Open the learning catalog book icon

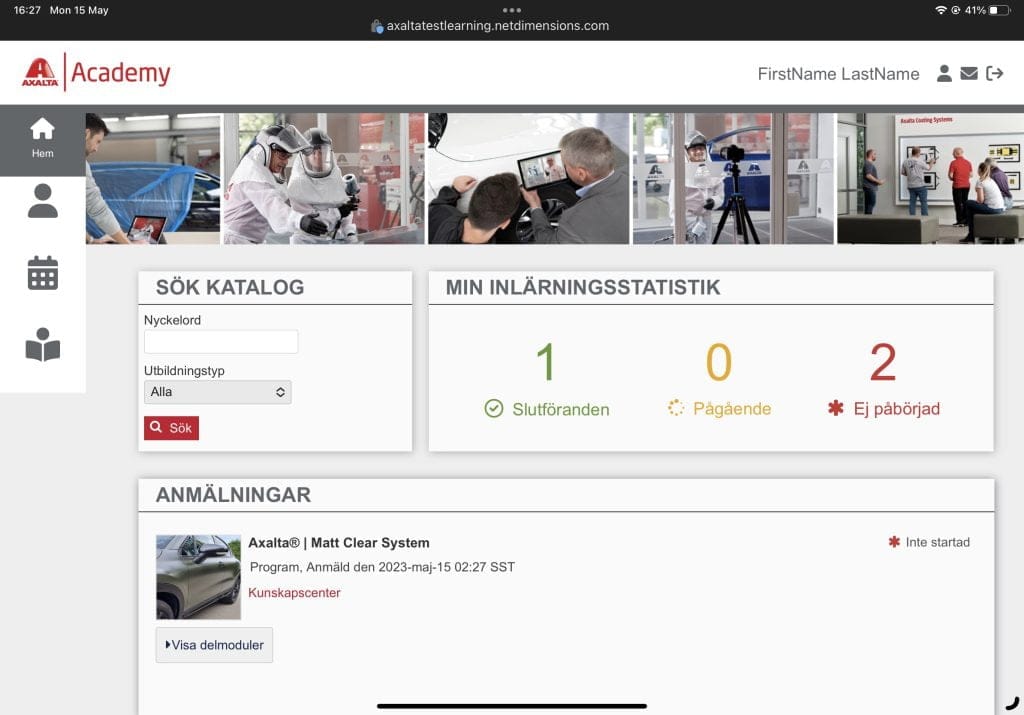(42, 343)
